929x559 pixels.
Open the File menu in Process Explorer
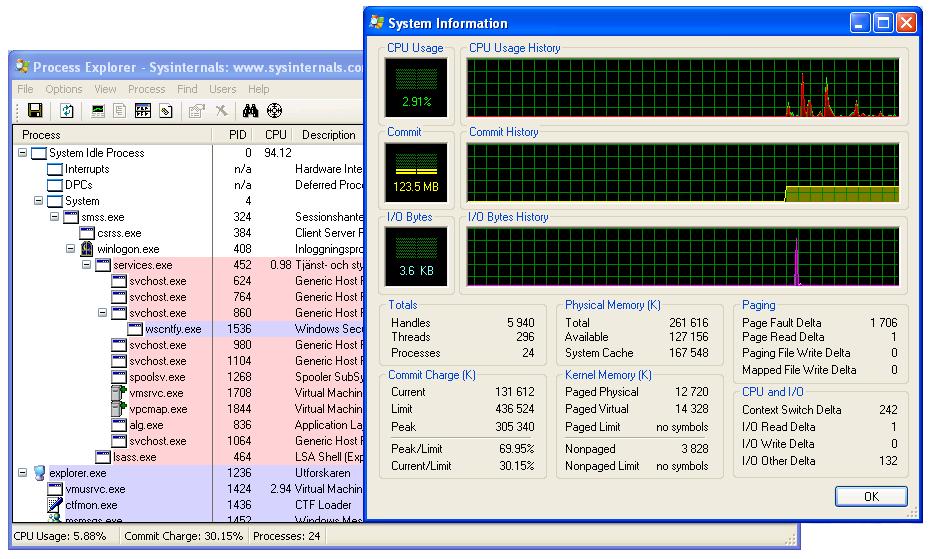pos(25,89)
